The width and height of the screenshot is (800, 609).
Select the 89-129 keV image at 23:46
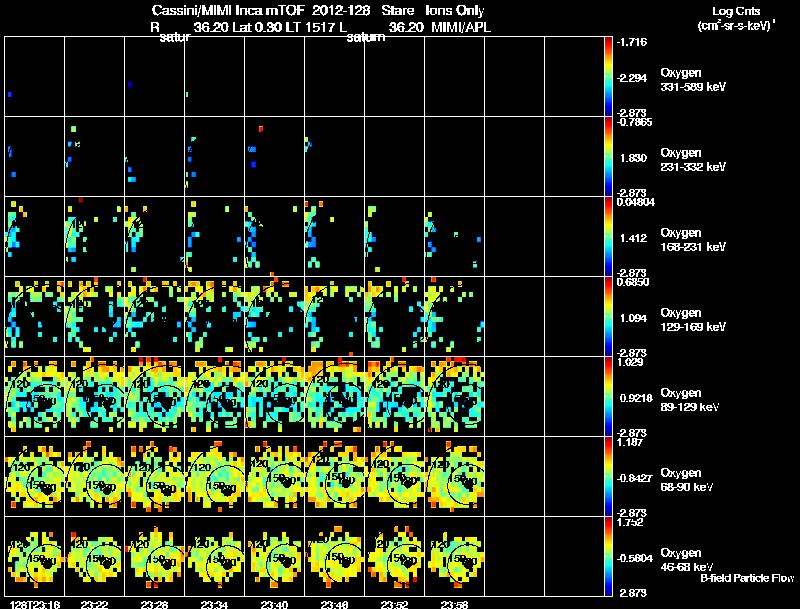point(335,396)
